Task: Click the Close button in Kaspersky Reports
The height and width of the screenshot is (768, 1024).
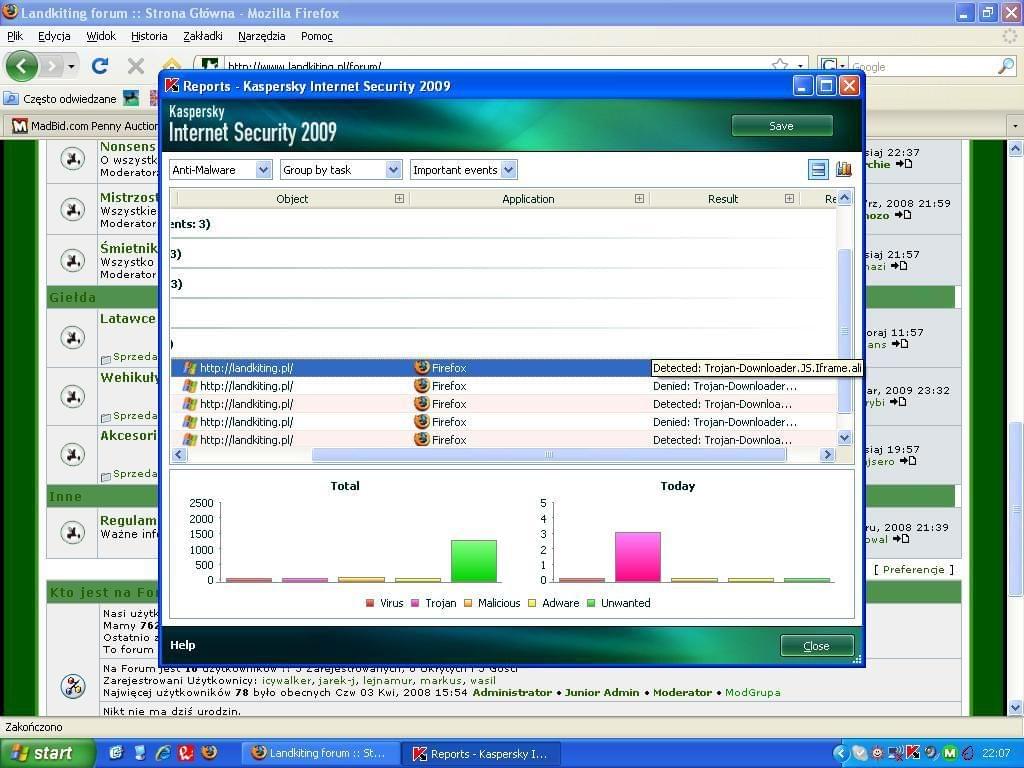Action: coord(816,646)
